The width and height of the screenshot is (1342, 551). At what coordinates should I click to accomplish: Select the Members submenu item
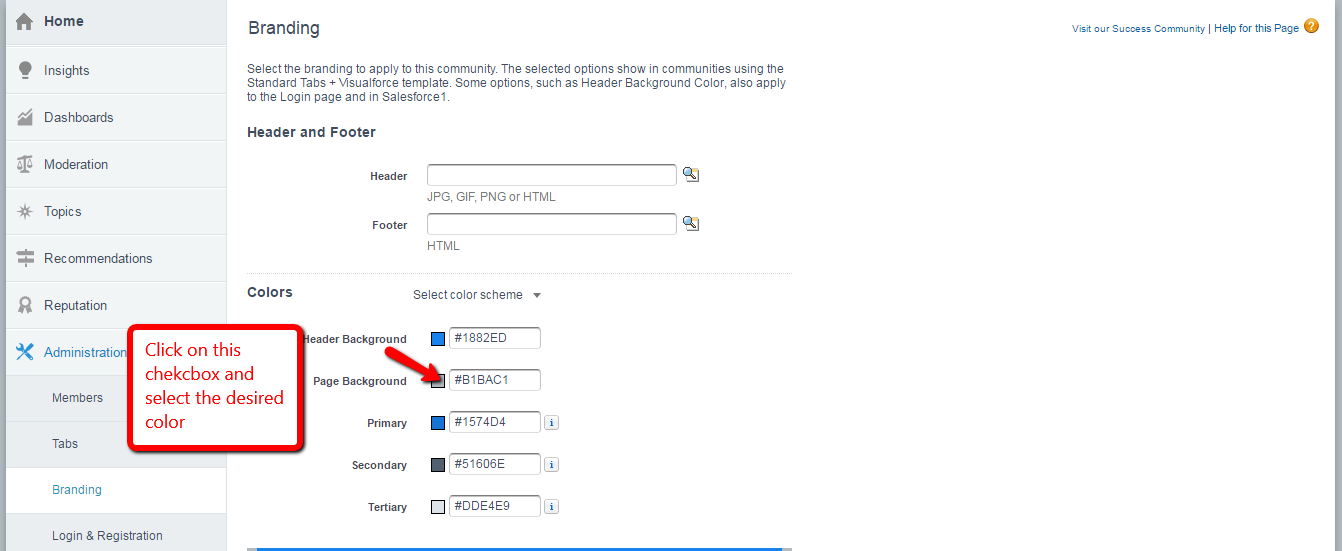coord(77,398)
